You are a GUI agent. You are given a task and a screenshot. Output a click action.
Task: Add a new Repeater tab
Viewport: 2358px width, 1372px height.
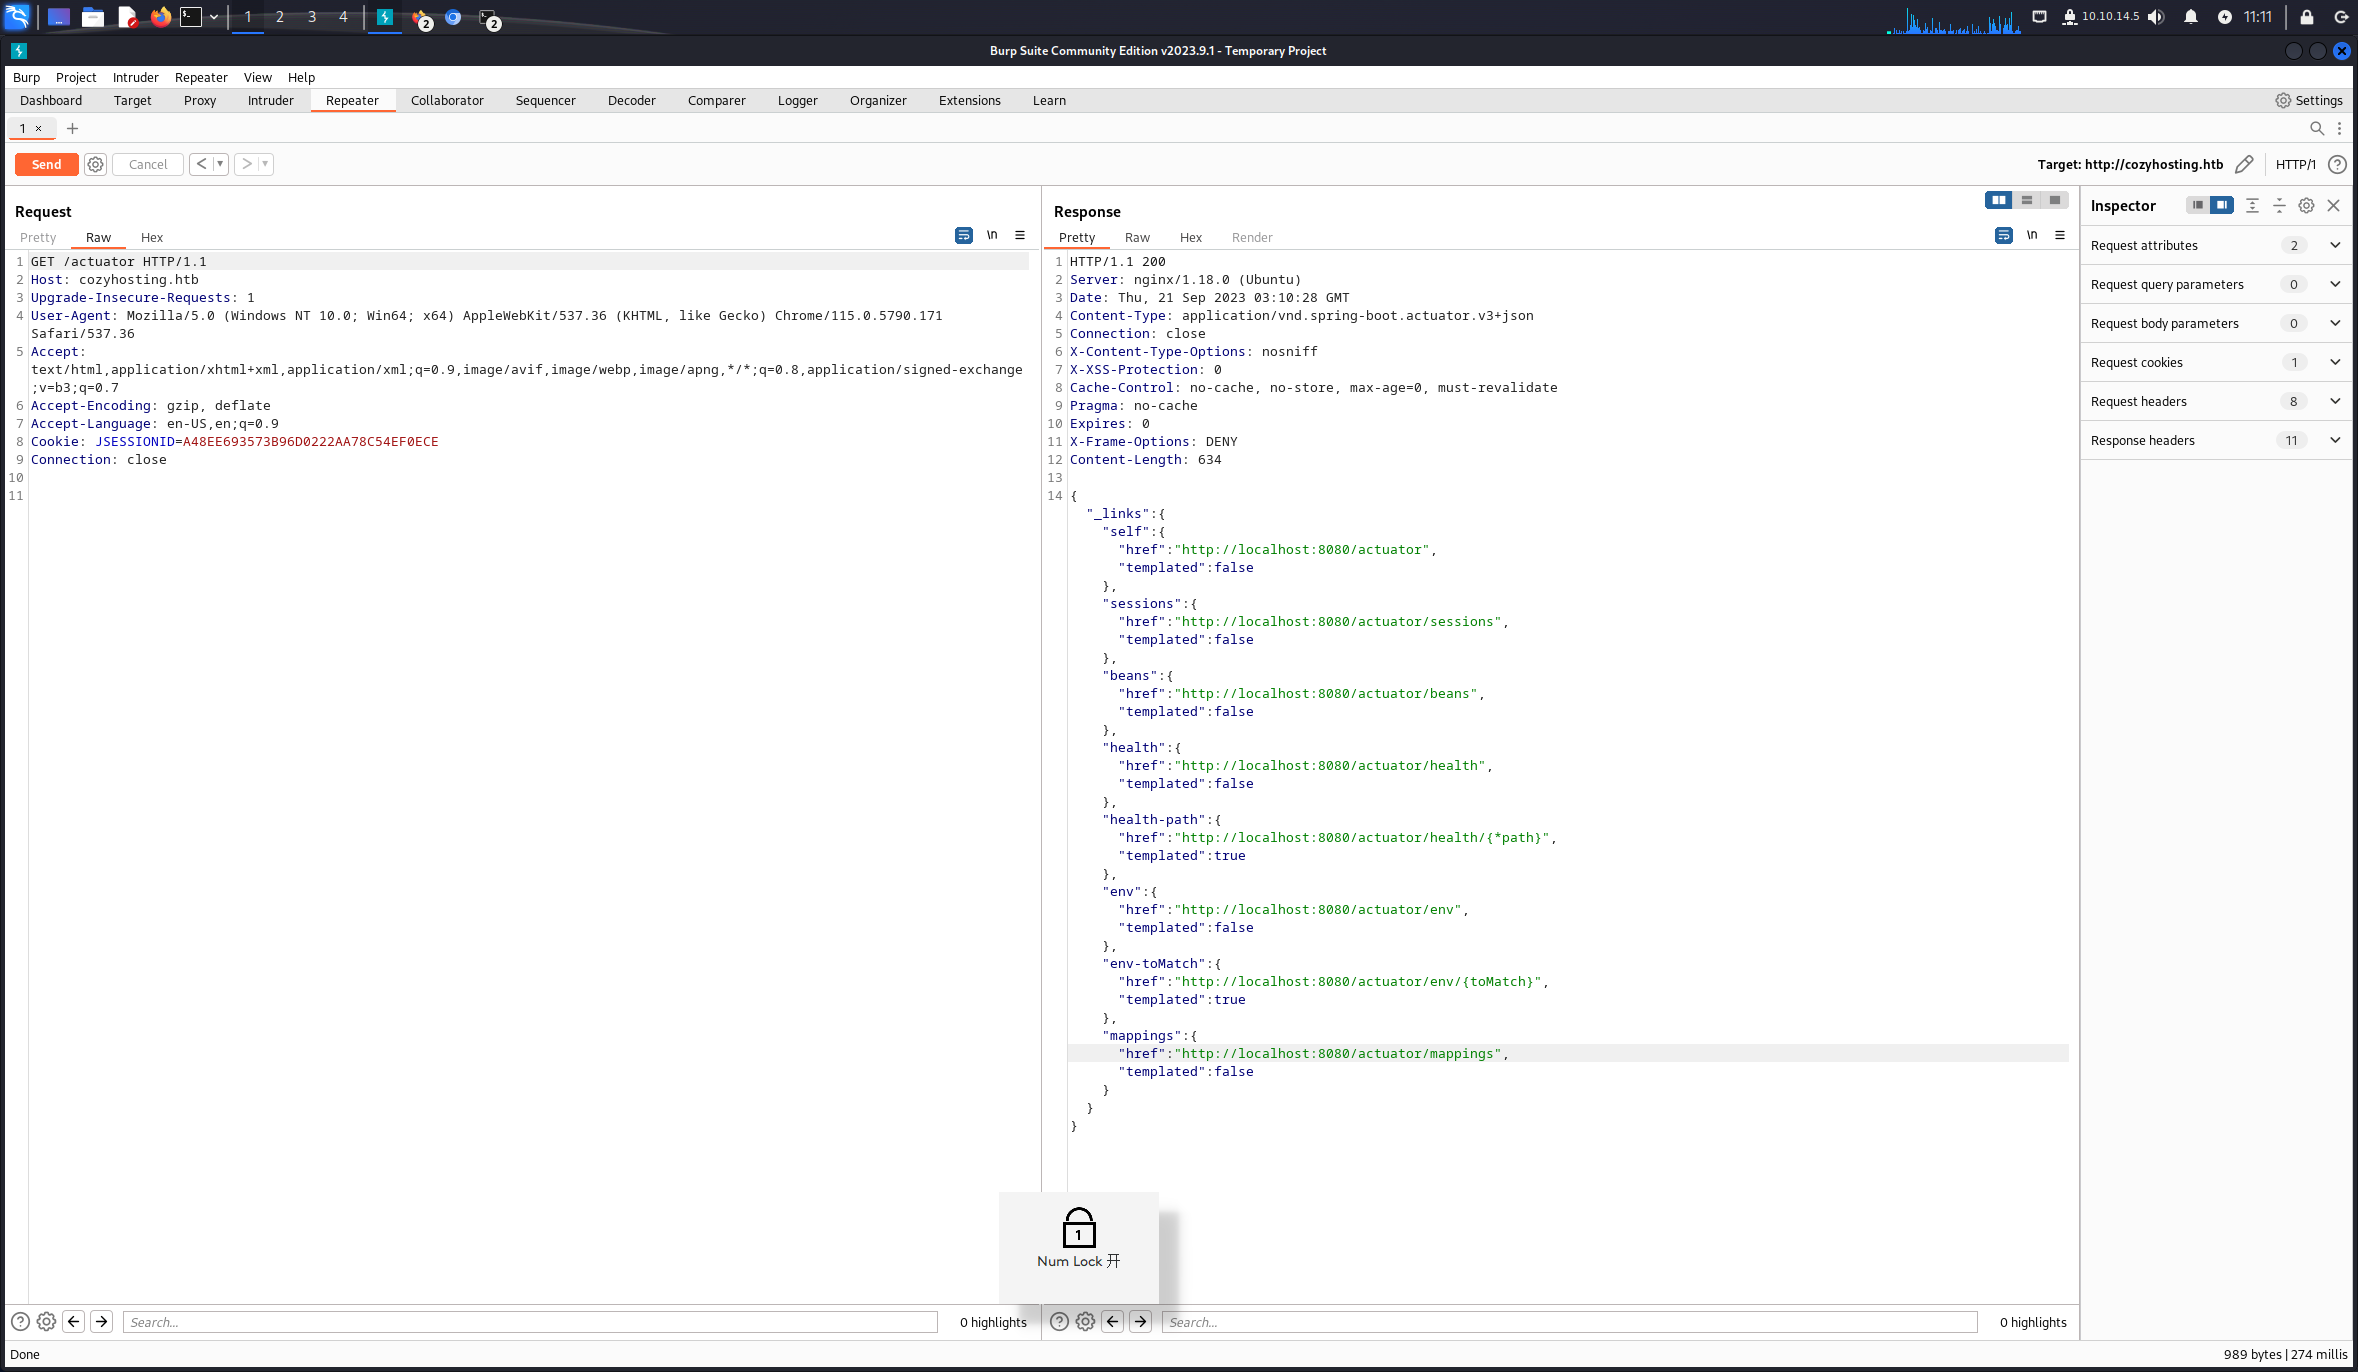(x=72, y=128)
